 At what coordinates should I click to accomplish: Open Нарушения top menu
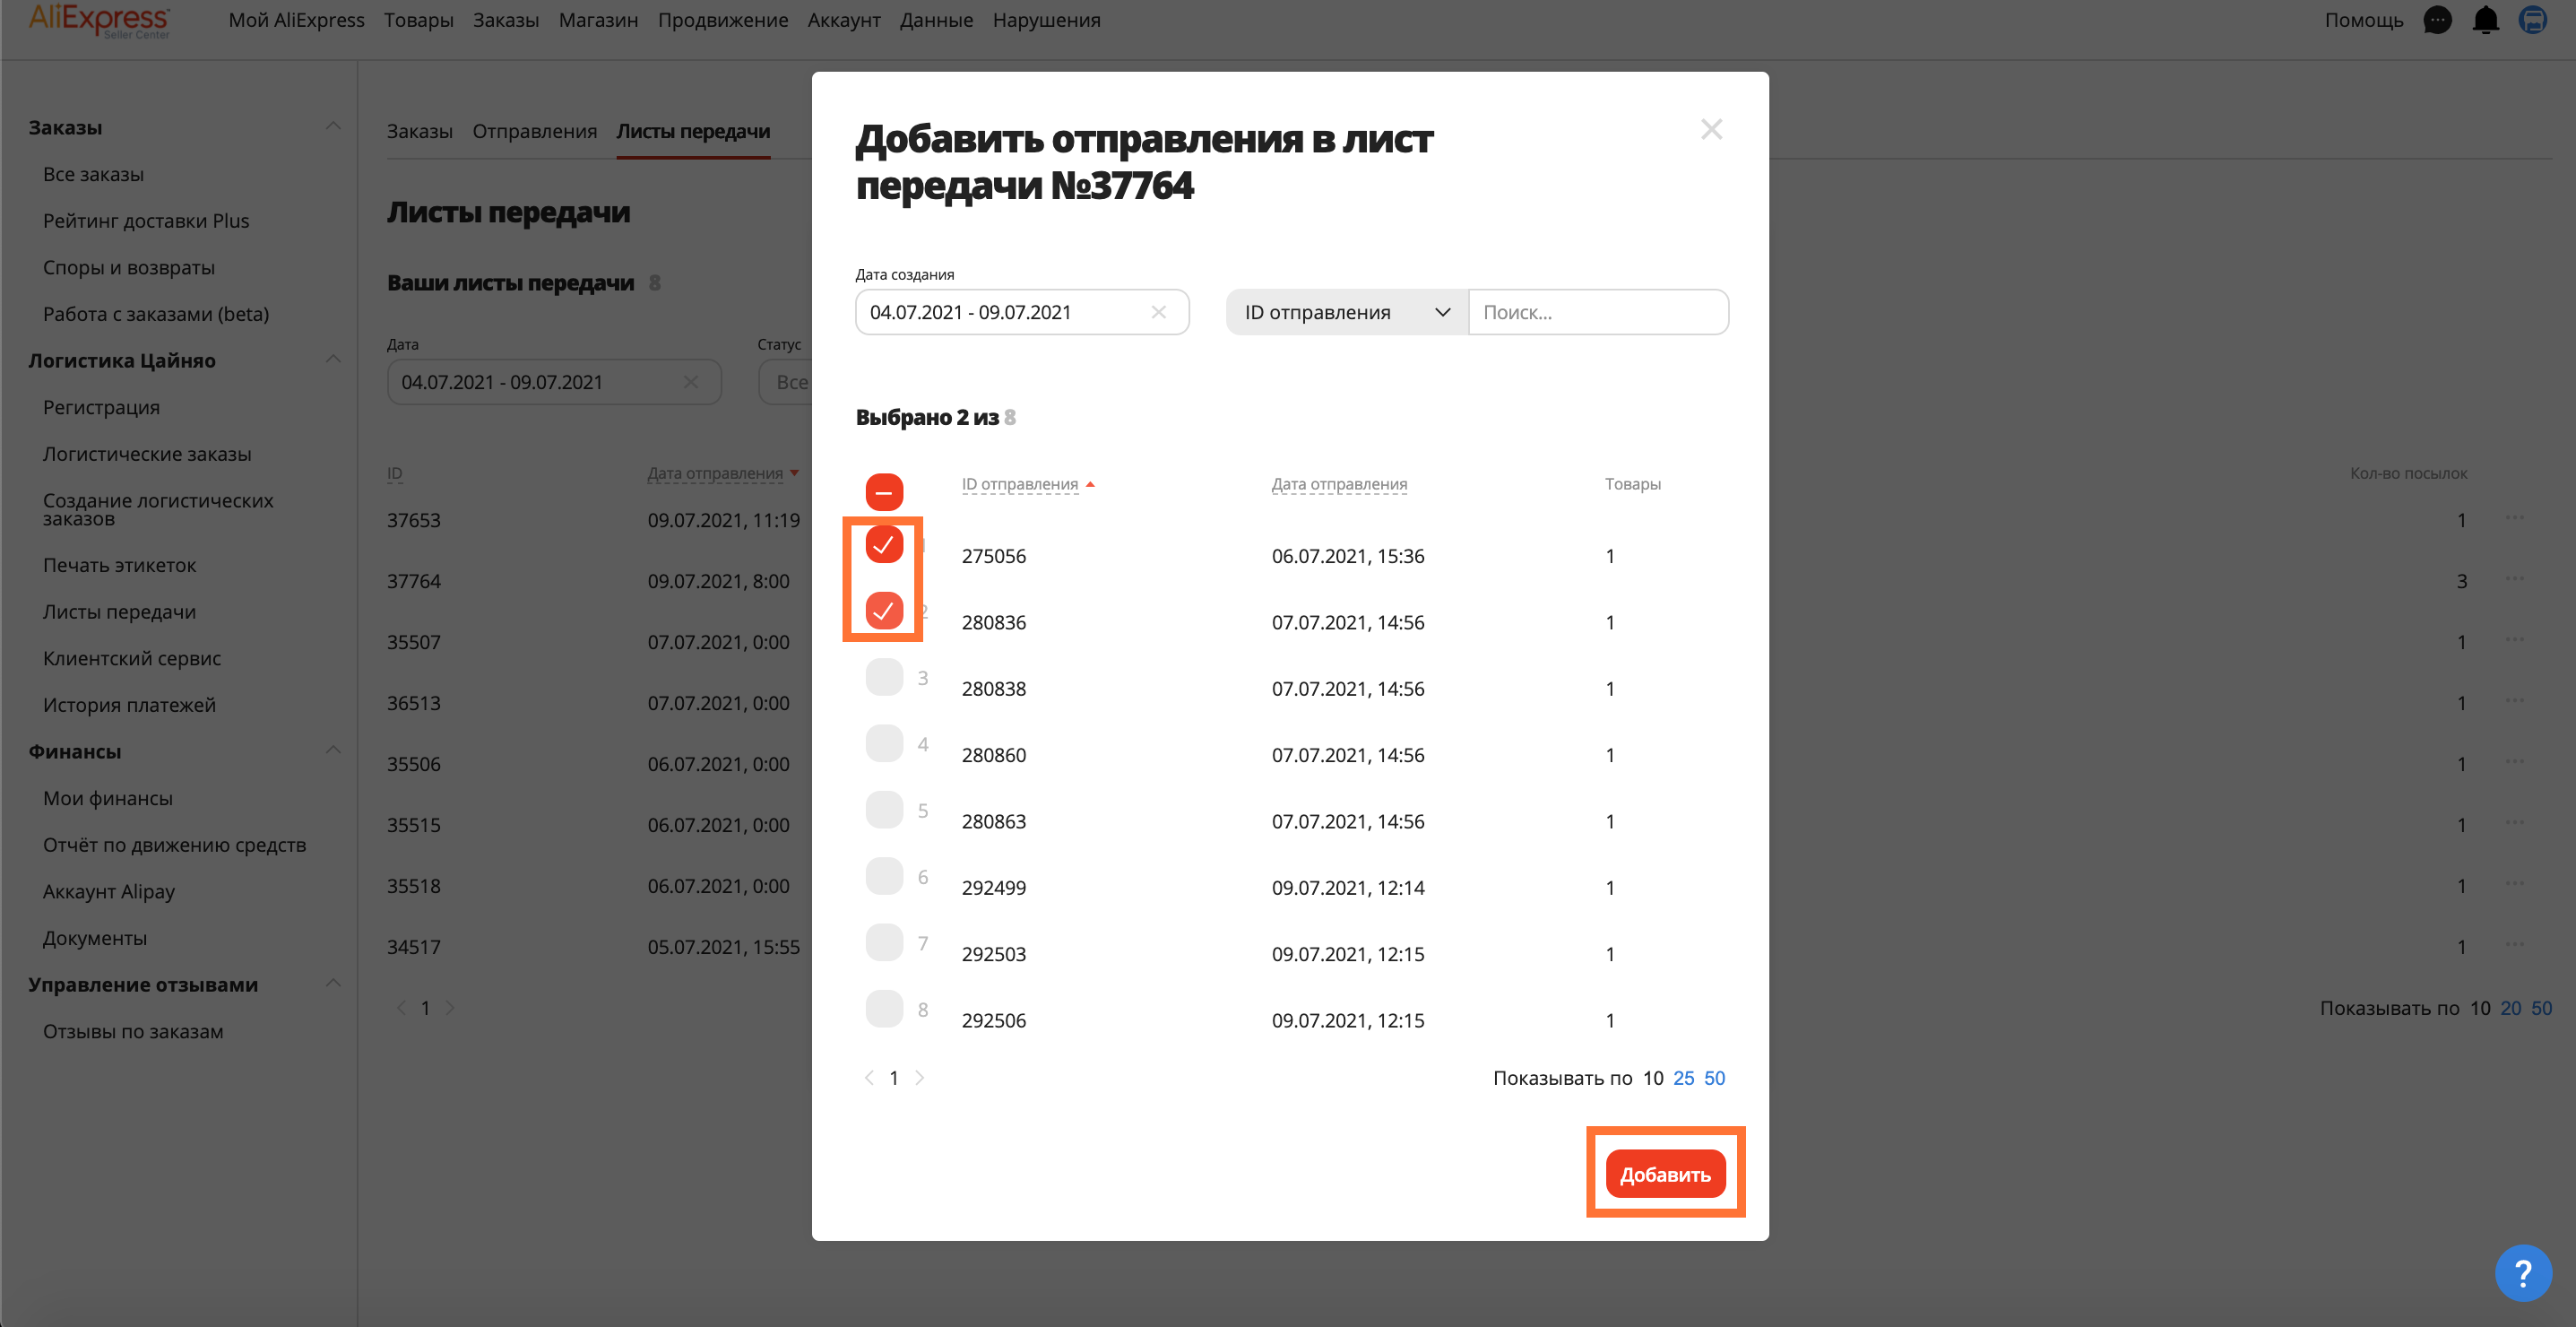[x=1046, y=20]
